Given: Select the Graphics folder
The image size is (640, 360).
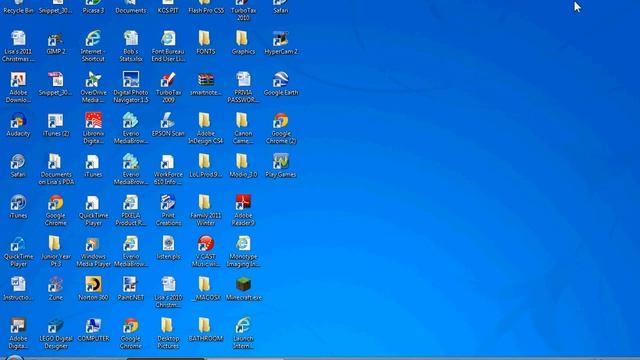Looking at the screenshot, I should tap(243, 42).
